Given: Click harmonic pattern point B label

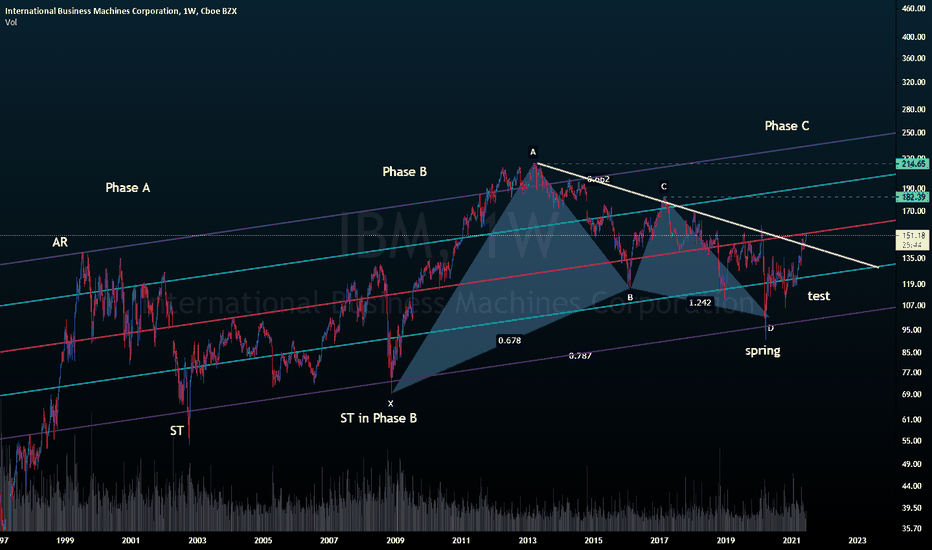Looking at the screenshot, I should 630,297.
